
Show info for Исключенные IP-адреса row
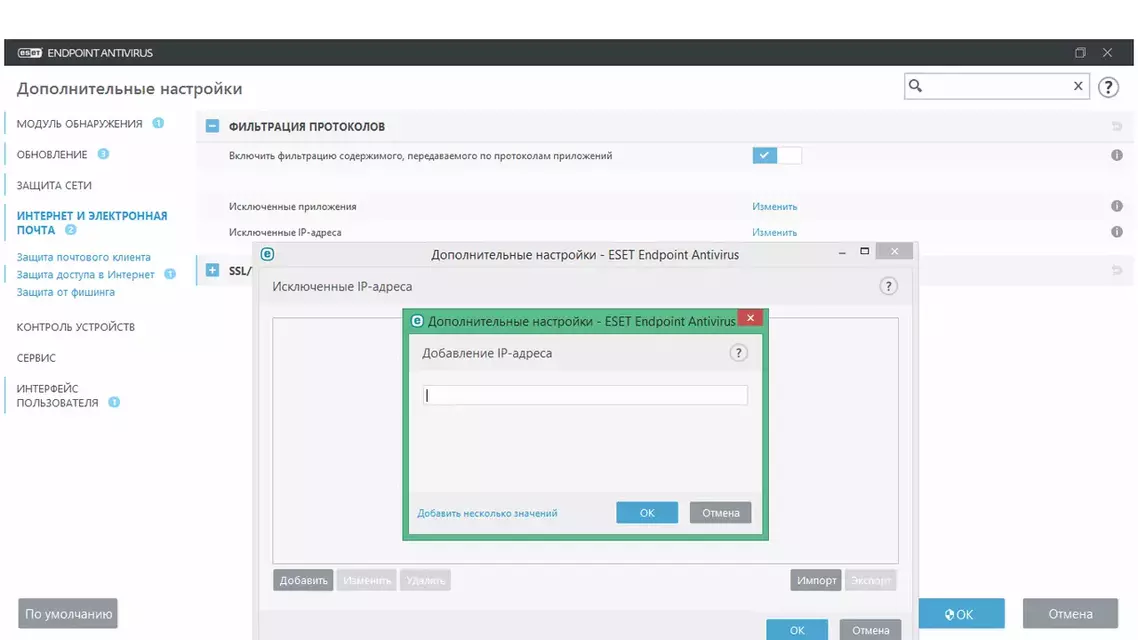(x=1116, y=232)
